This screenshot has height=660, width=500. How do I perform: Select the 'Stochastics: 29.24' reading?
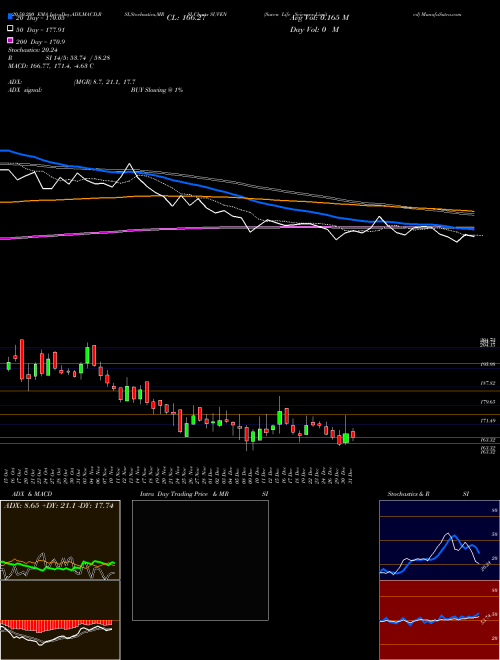tap(31, 50)
